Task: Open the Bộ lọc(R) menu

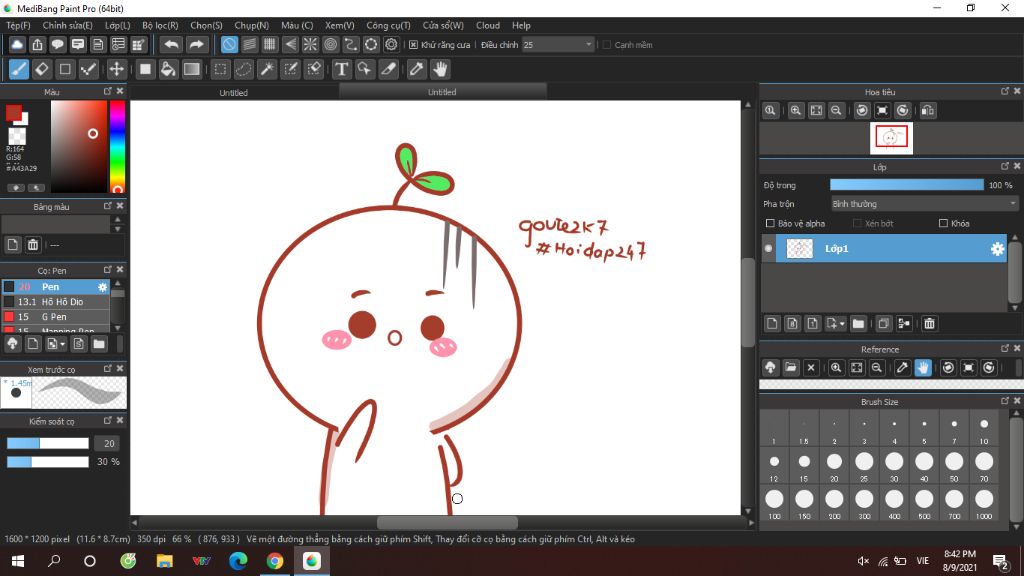Action: pyautogui.click(x=160, y=25)
